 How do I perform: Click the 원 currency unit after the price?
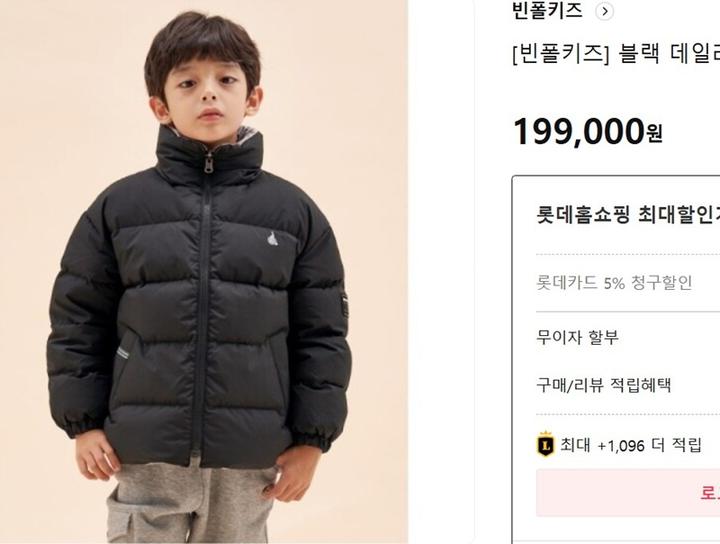(x=654, y=134)
